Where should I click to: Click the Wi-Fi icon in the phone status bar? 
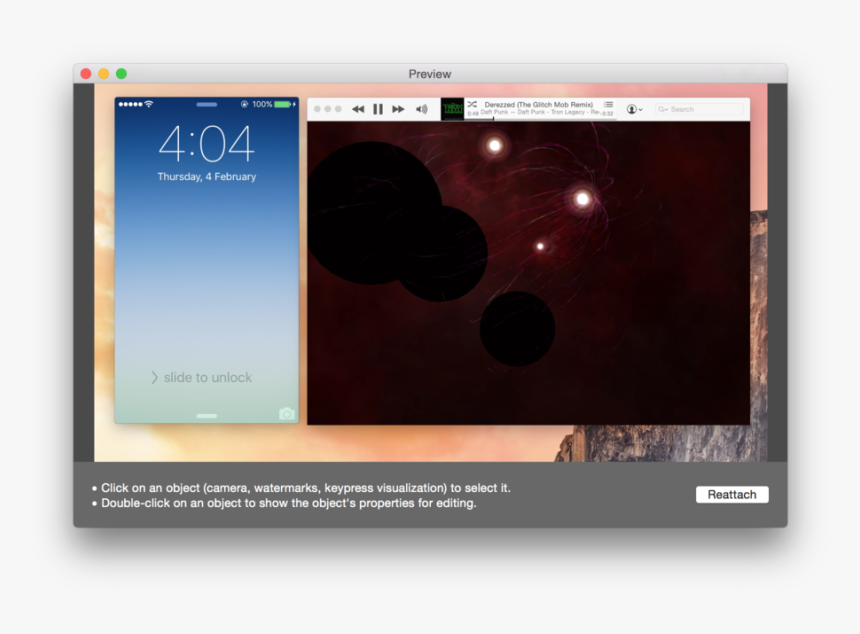tap(149, 104)
